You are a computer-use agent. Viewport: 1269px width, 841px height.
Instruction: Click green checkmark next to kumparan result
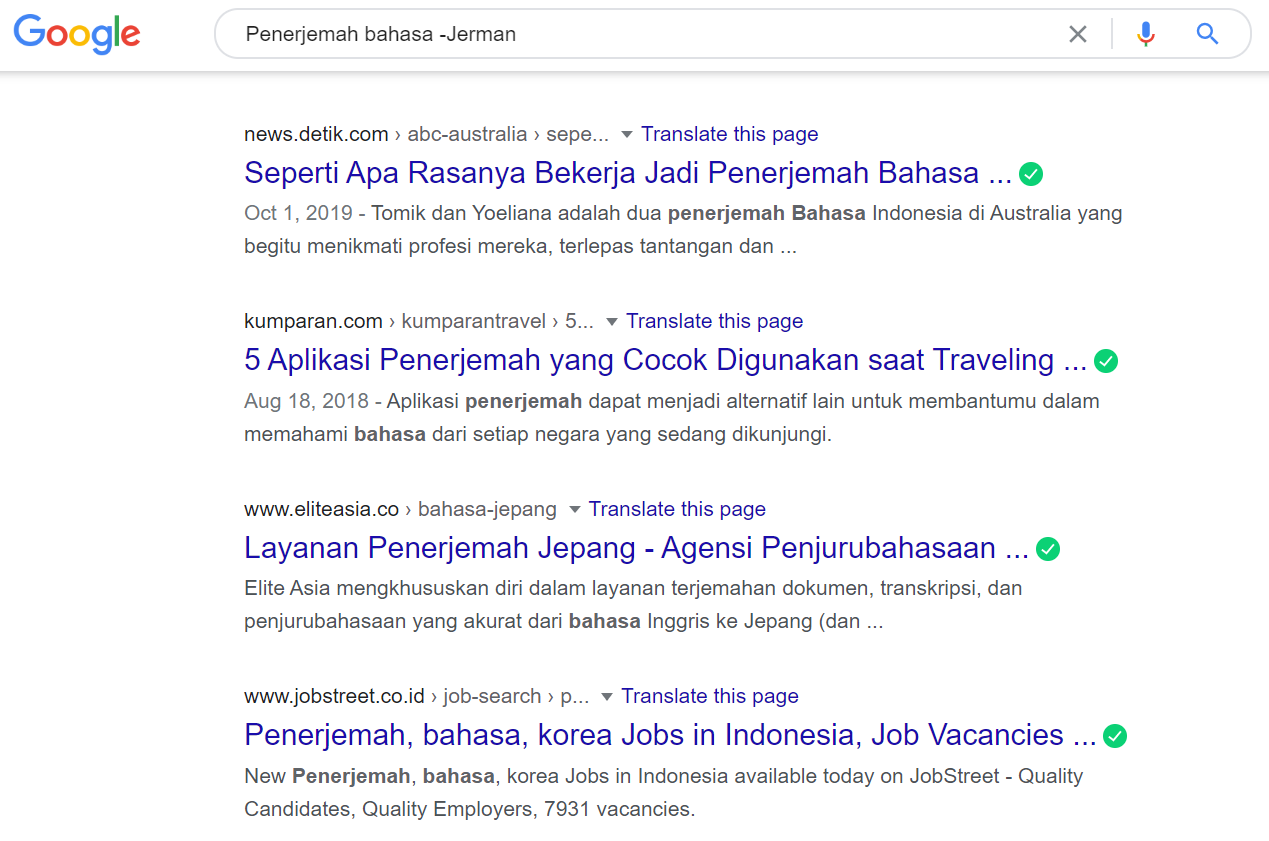point(1106,361)
